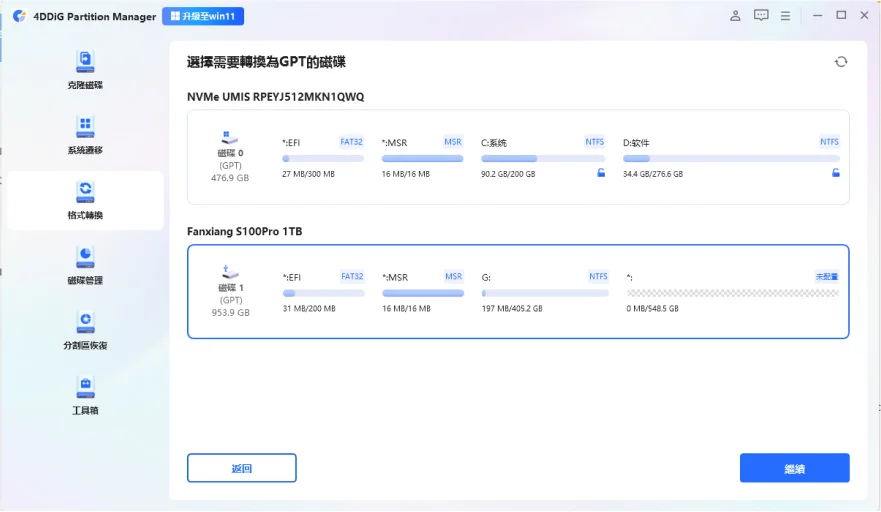Click the unallocated 548.5 GB space bar
Image resolution: width=881 pixels, height=512 pixels.
(x=733, y=293)
